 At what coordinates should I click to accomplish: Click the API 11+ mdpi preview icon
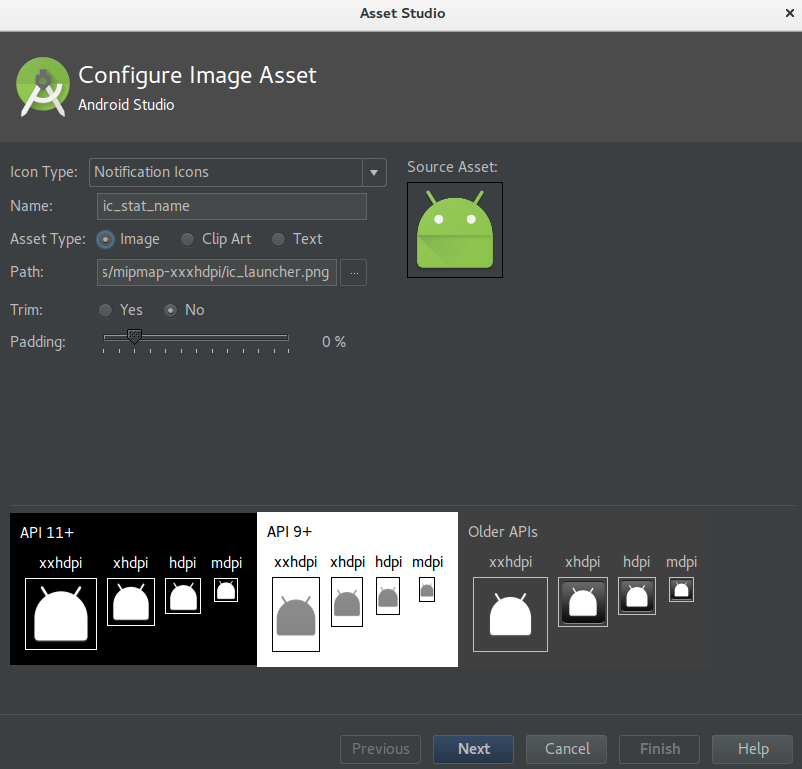226,590
